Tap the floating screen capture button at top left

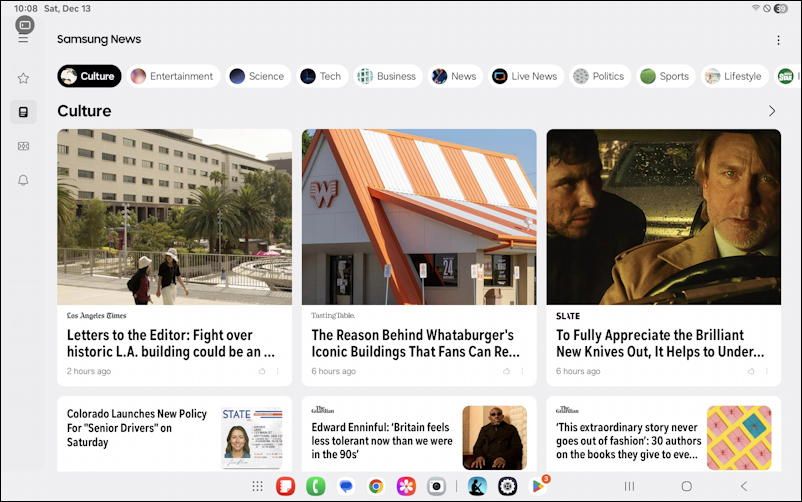point(25,25)
